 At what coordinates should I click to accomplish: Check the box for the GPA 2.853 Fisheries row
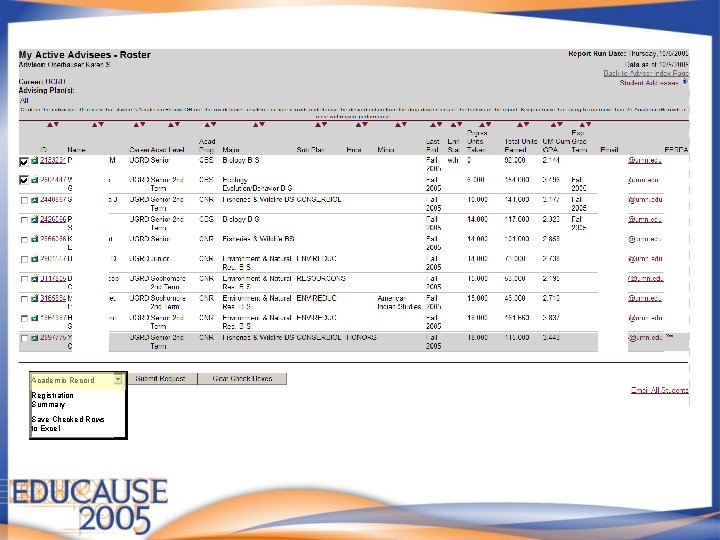click(x=24, y=240)
